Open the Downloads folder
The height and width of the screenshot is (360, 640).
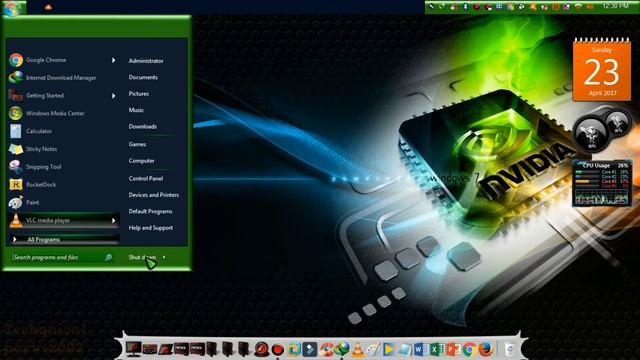(x=142, y=127)
